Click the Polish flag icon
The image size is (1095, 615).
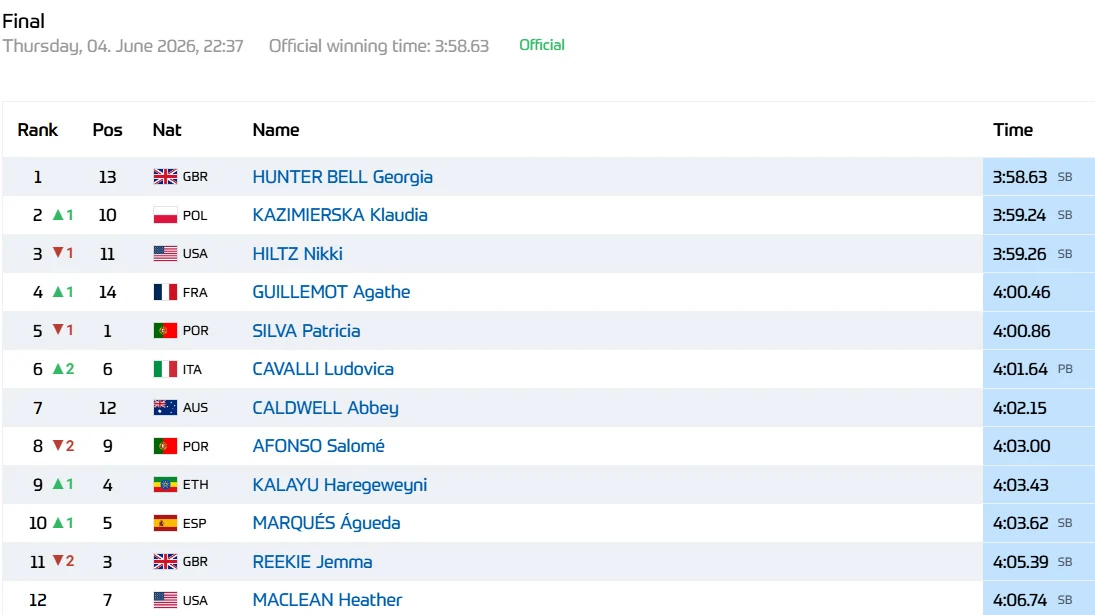tap(165, 215)
